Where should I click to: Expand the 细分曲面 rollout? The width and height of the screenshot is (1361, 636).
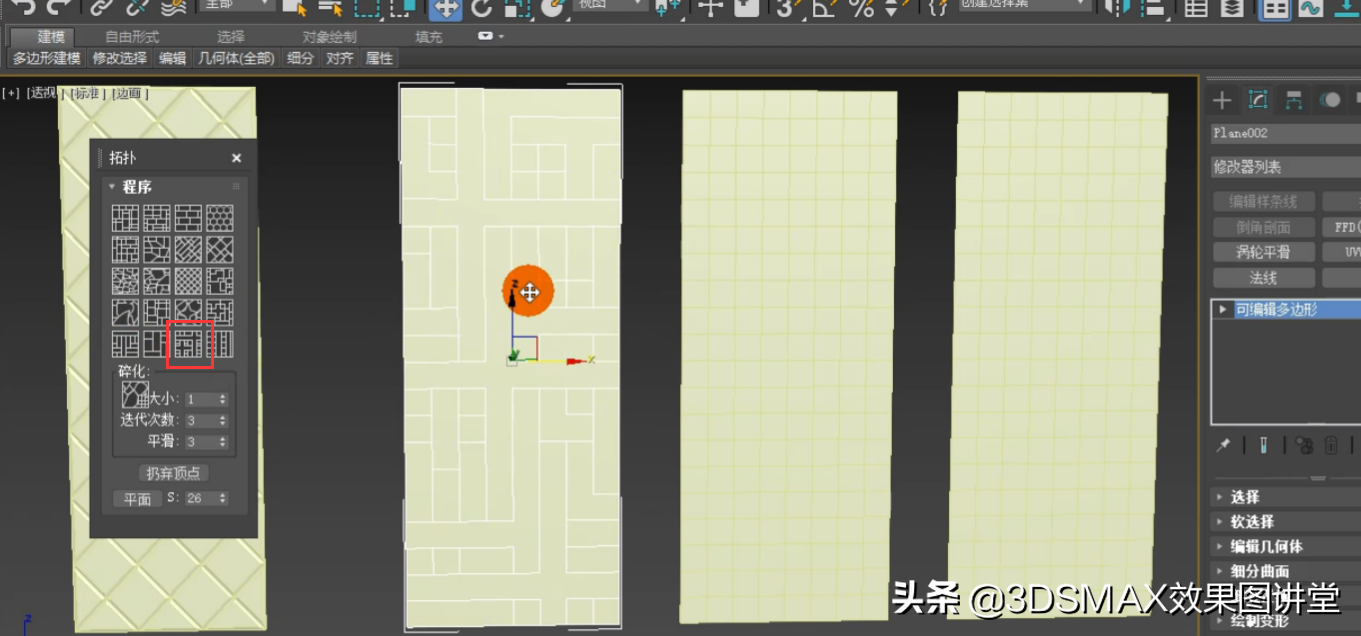[x=1286, y=572]
